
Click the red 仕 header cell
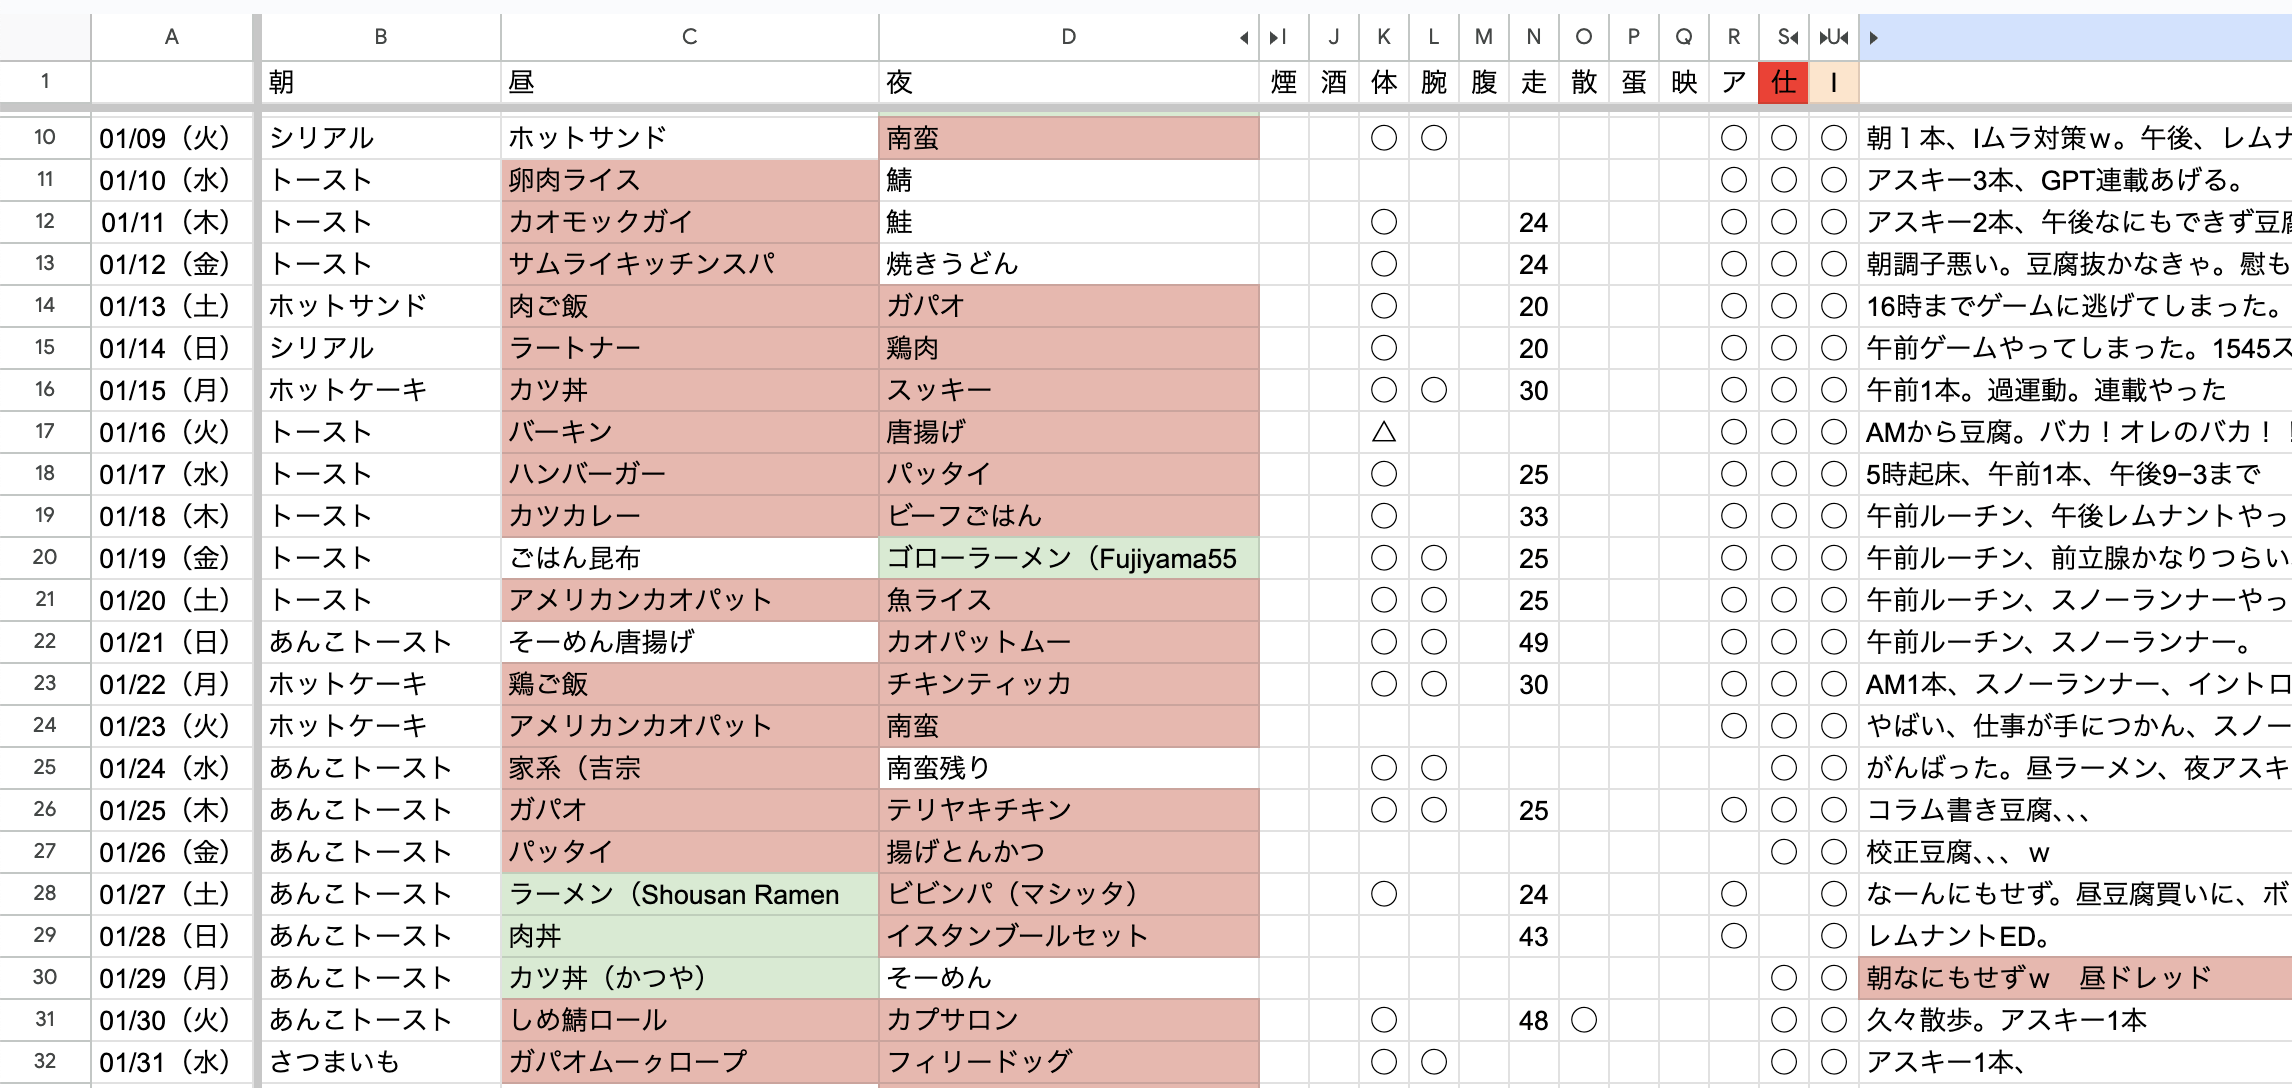pyautogui.click(x=1784, y=82)
